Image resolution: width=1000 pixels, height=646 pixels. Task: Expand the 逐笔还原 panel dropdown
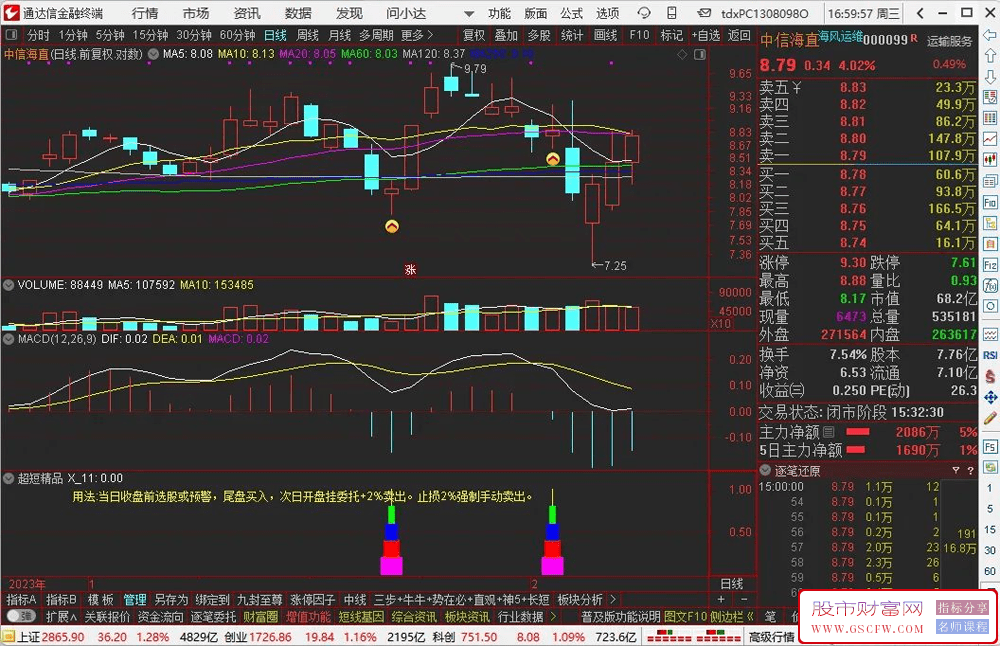click(x=765, y=471)
